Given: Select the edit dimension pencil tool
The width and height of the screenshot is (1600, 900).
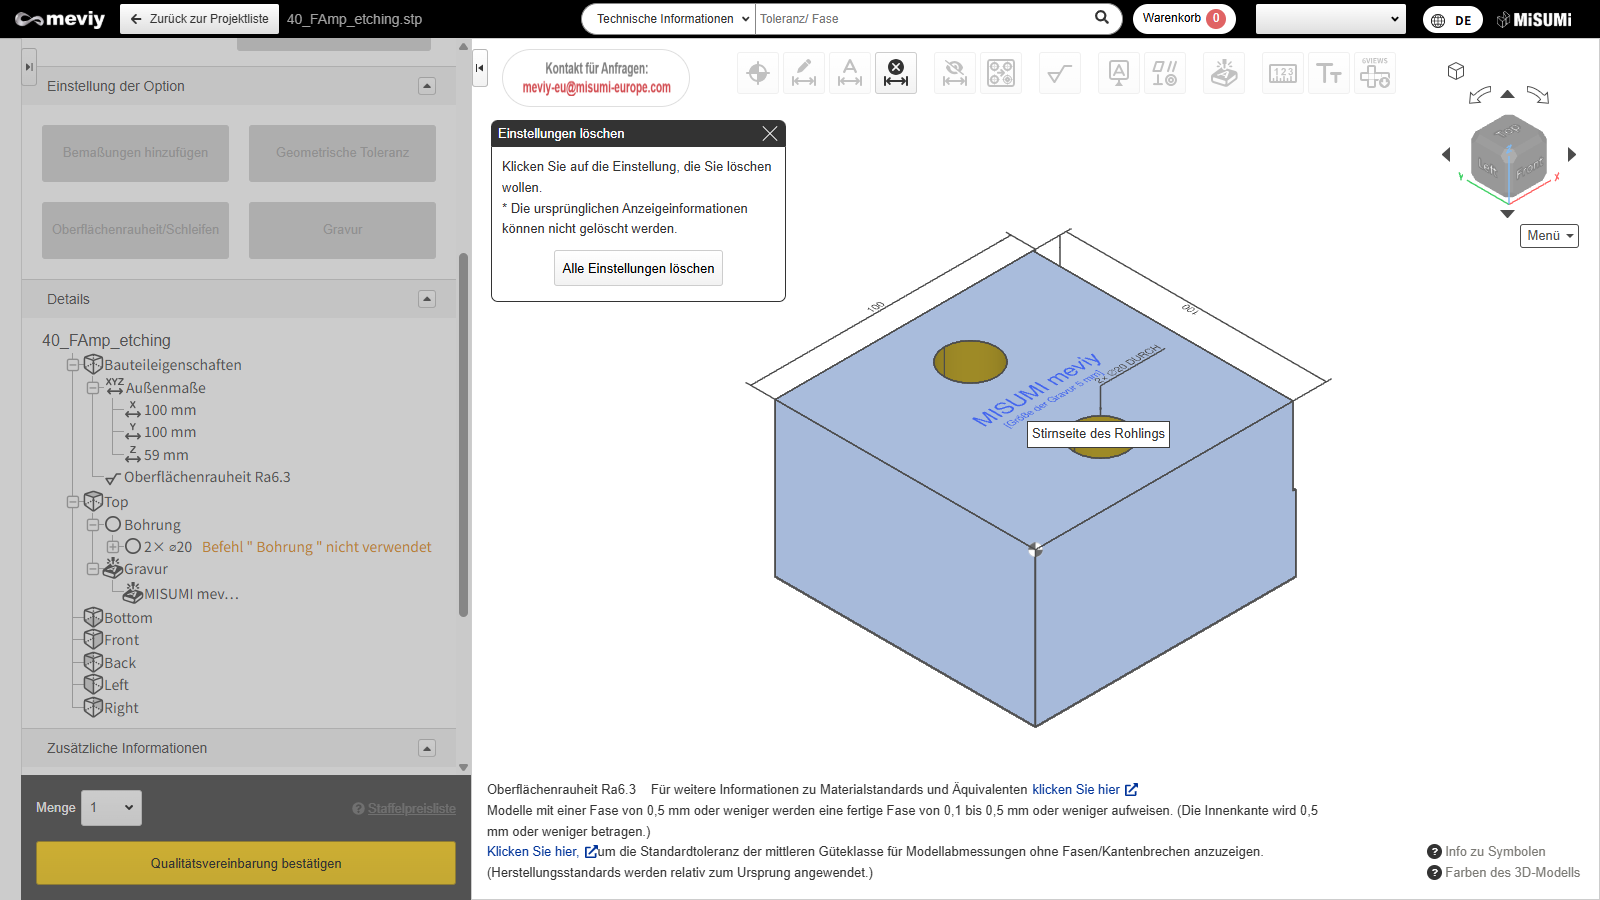Looking at the screenshot, I should [804, 73].
